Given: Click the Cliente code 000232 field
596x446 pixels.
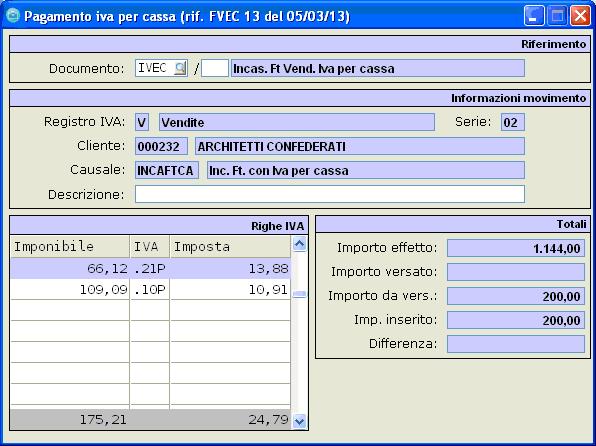Looking at the screenshot, I should click(x=161, y=146).
